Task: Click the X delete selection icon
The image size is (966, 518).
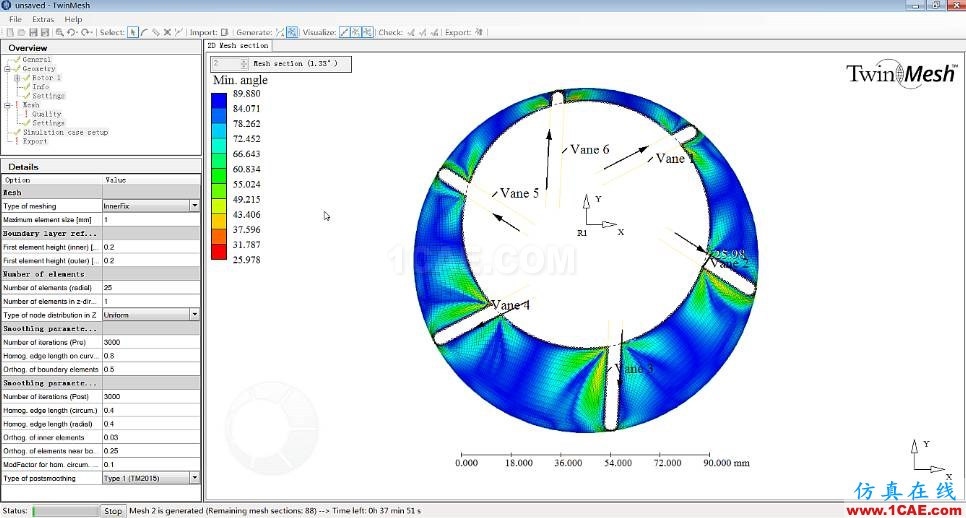Action: [167, 32]
